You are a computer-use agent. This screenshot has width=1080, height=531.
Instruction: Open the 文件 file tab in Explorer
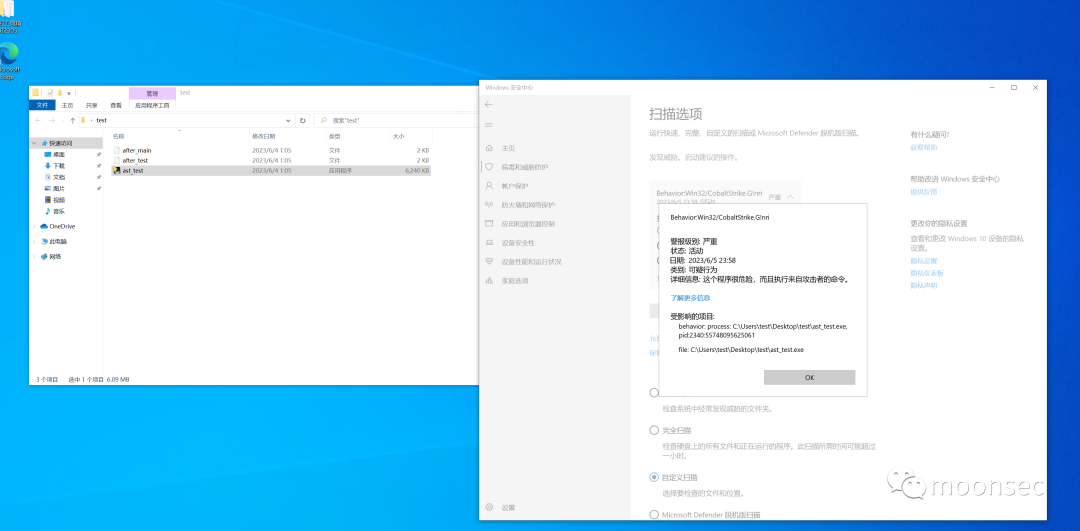[42, 105]
